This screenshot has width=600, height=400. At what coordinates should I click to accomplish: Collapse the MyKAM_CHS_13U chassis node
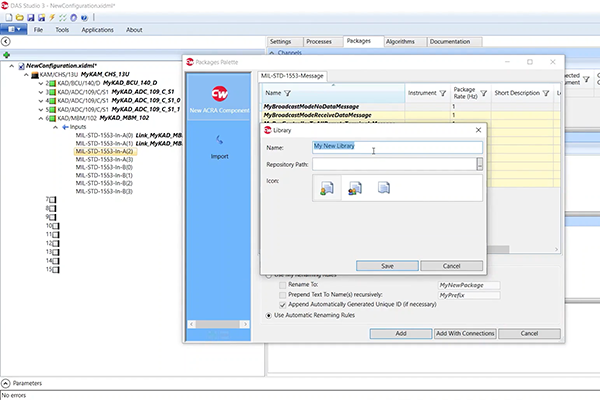[x=26, y=75]
